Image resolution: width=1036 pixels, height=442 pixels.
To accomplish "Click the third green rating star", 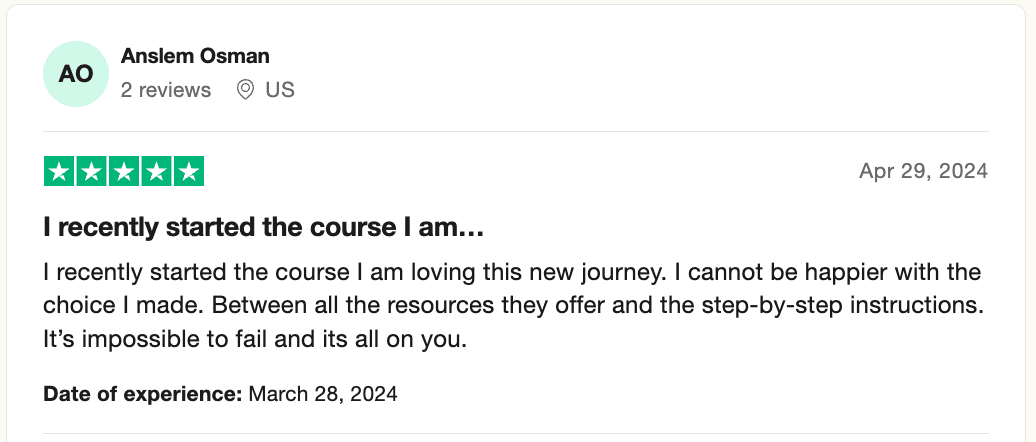I will 124,172.
